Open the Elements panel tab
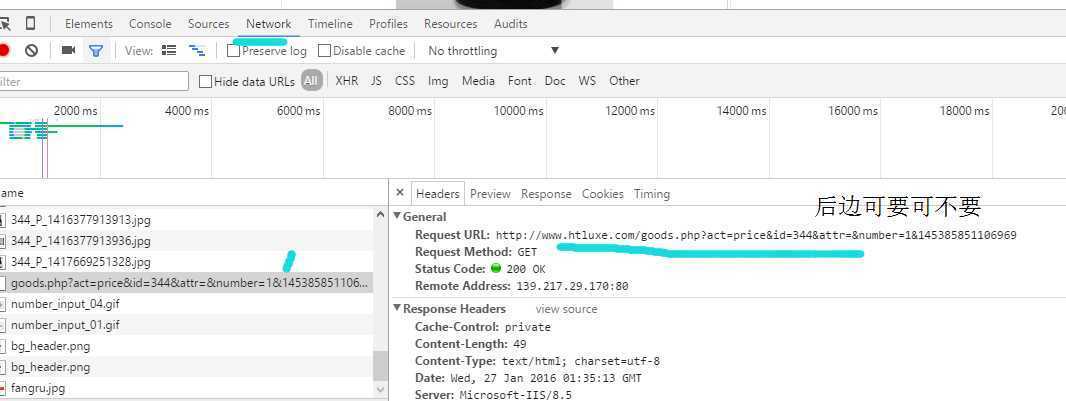This screenshot has height=401, width=1066. point(88,24)
